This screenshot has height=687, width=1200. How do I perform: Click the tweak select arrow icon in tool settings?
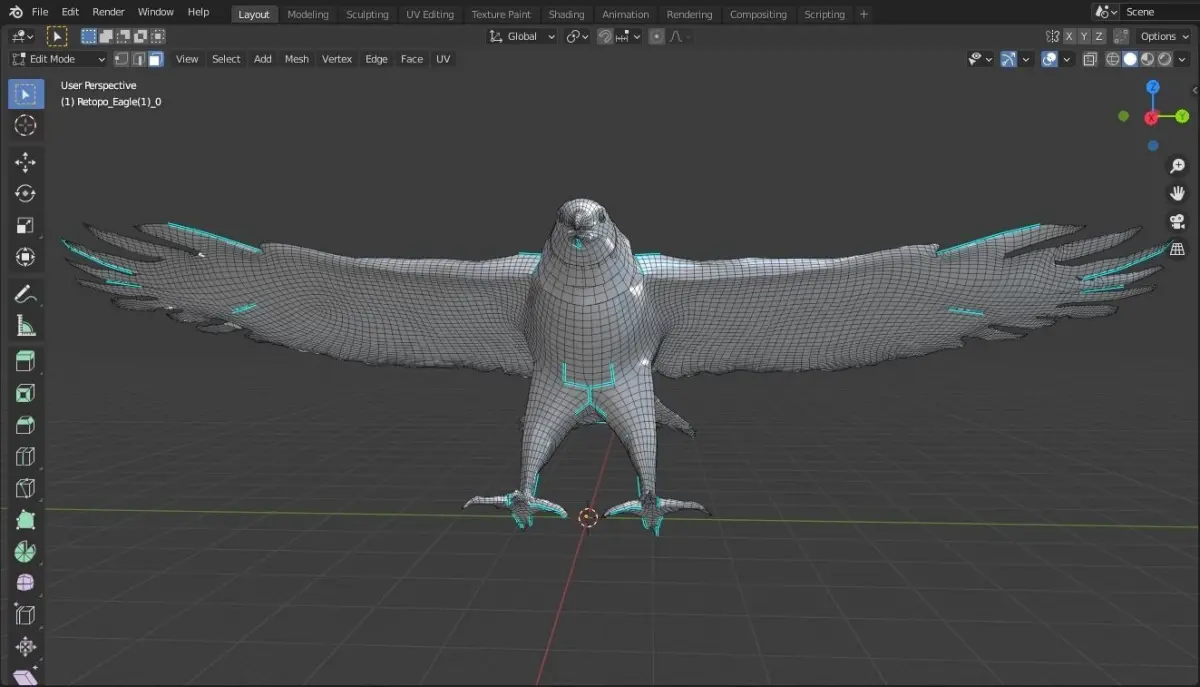[x=57, y=36]
